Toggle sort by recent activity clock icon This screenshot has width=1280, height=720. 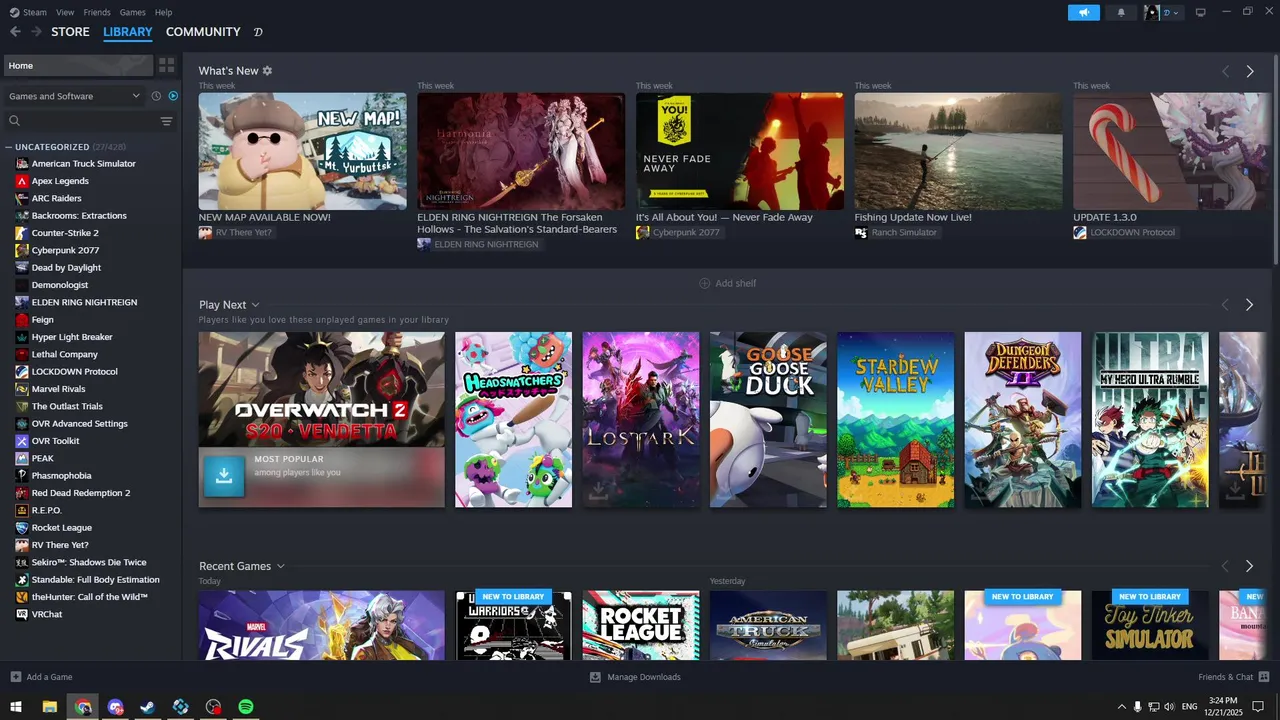(x=156, y=96)
